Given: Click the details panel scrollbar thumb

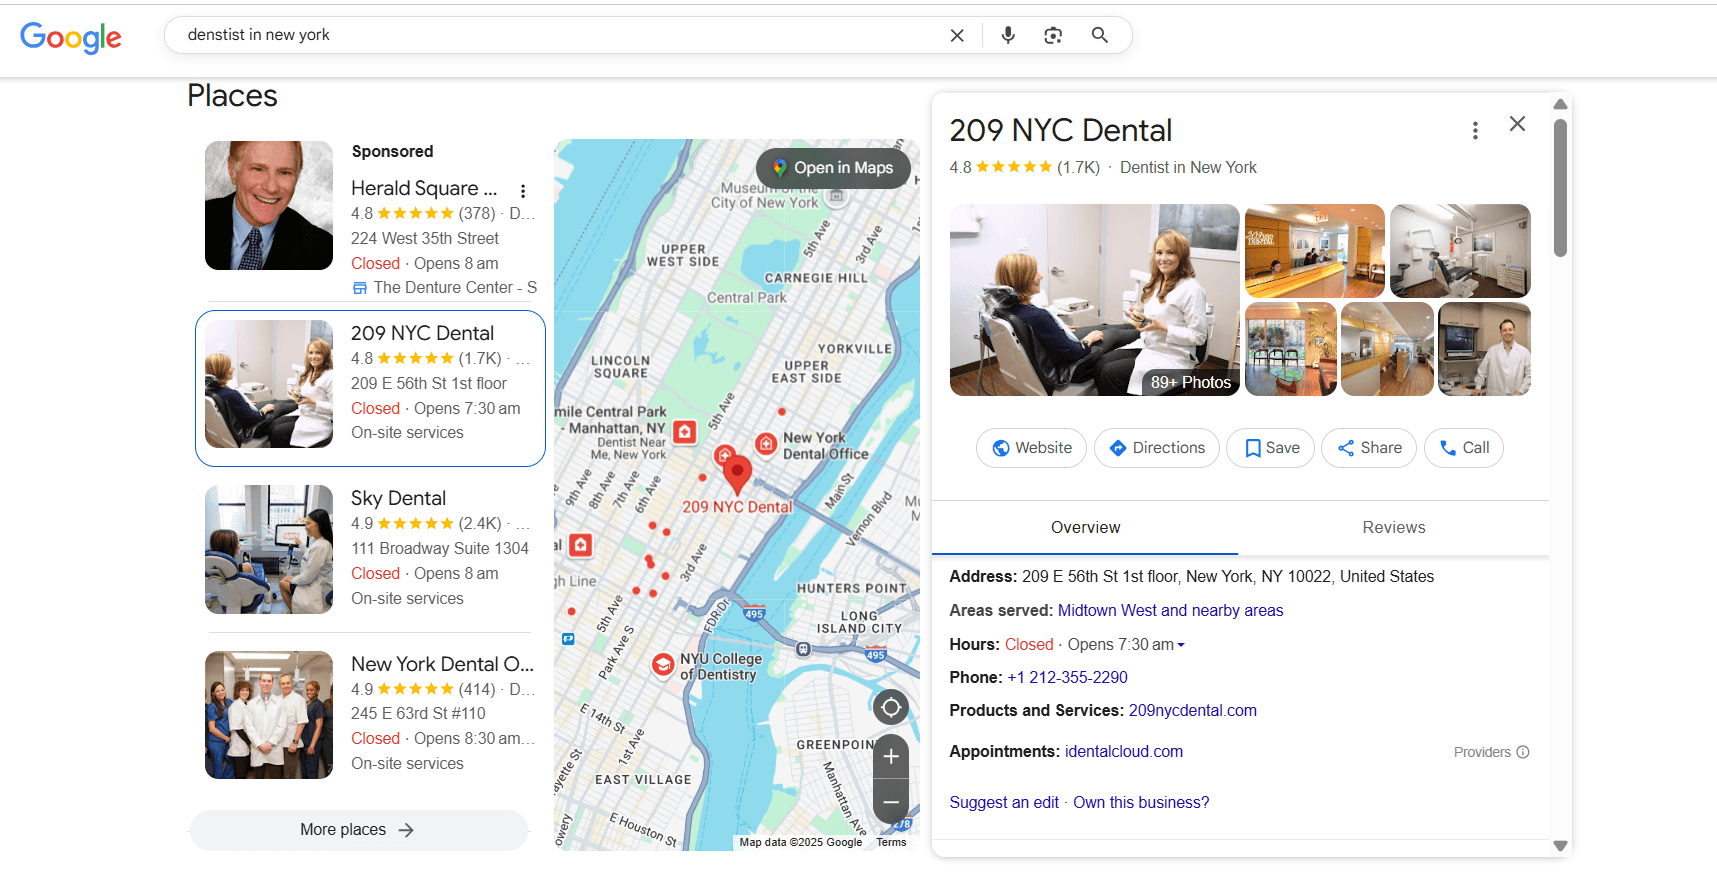Looking at the screenshot, I should 1560,188.
